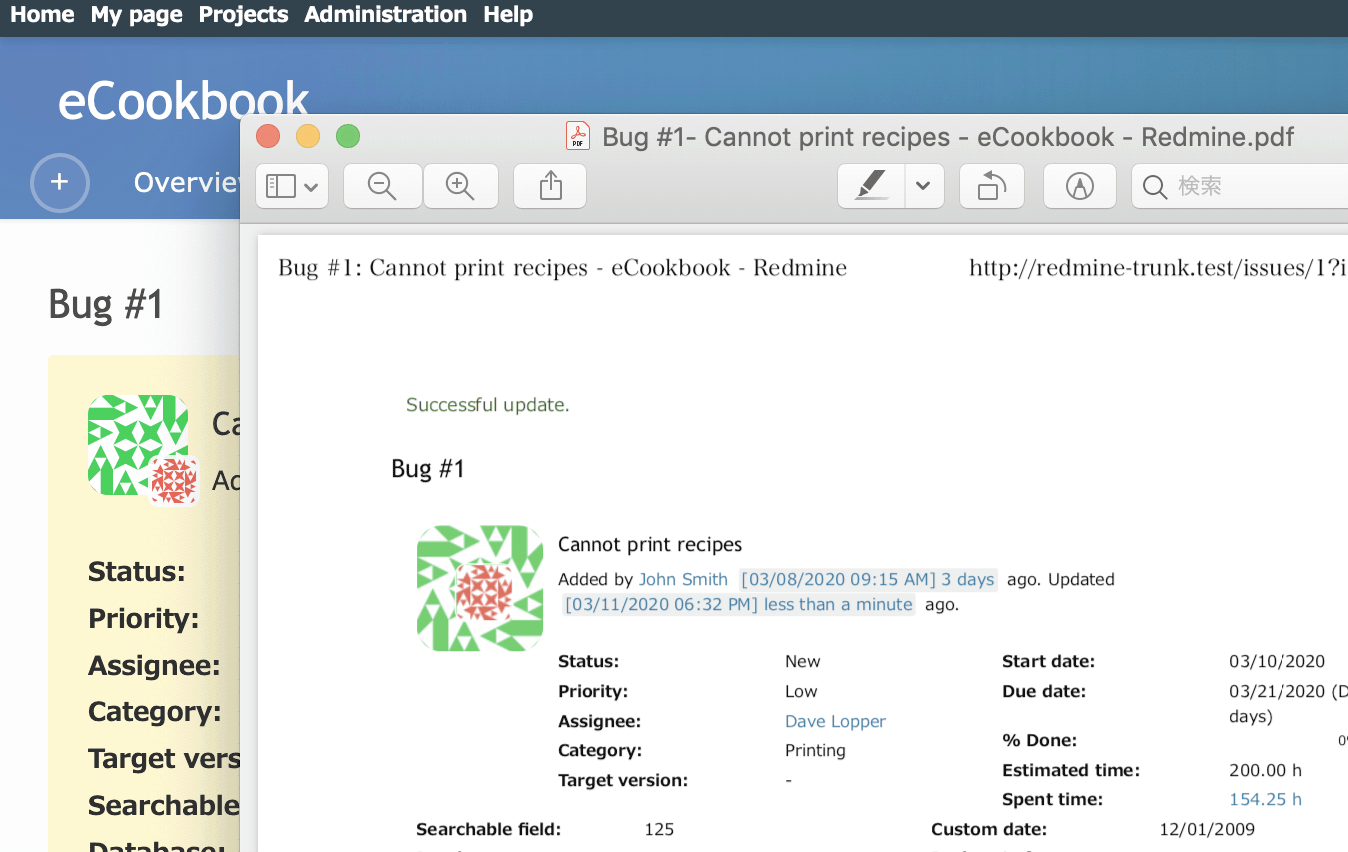Image resolution: width=1348 pixels, height=852 pixels.
Task: Click the less than a minute timestamp link
Action: click(739, 604)
